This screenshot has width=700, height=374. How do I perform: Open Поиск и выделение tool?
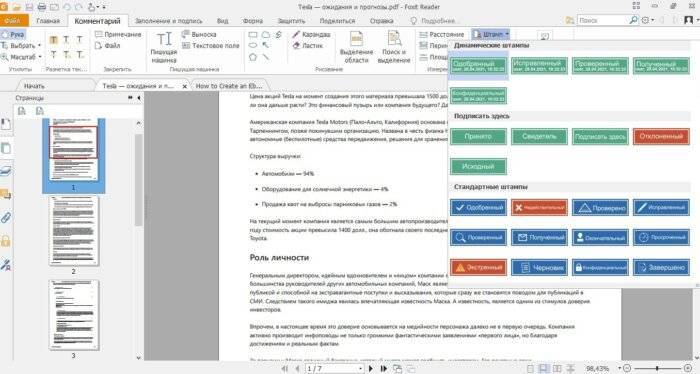394,47
